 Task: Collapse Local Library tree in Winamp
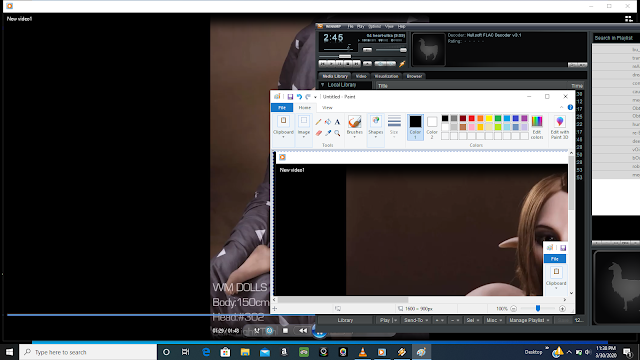(322, 85)
